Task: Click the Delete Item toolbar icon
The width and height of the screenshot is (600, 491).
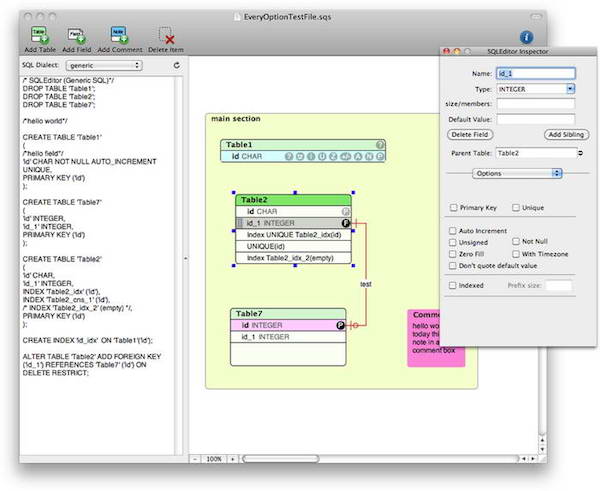Action: (165, 33)
